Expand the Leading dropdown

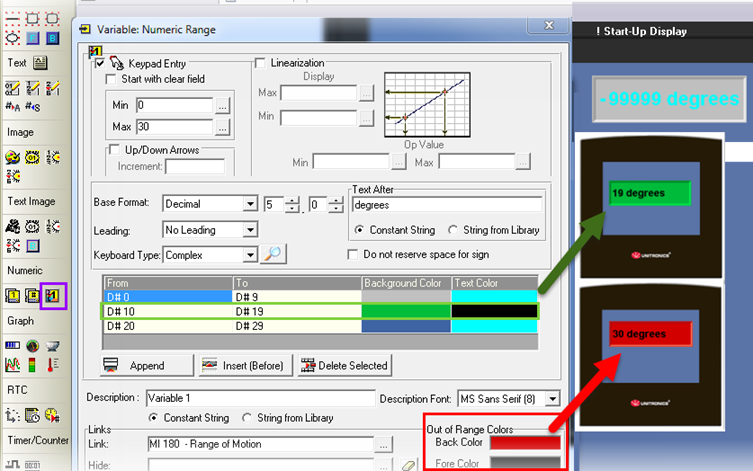[250, 230]
